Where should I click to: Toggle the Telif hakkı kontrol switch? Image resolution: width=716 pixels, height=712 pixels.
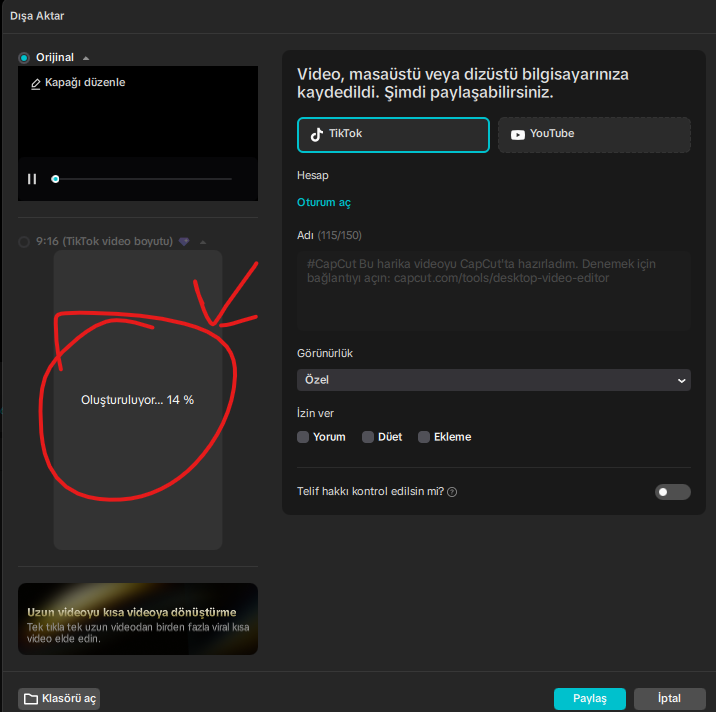[672, 492]
